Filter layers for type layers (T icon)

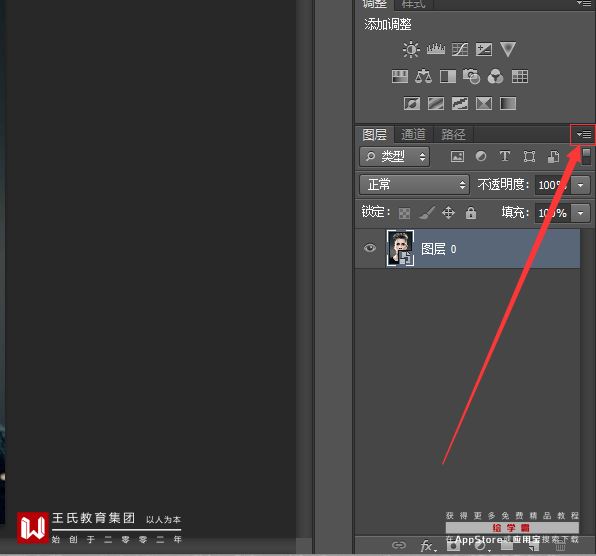coord(505,156)
